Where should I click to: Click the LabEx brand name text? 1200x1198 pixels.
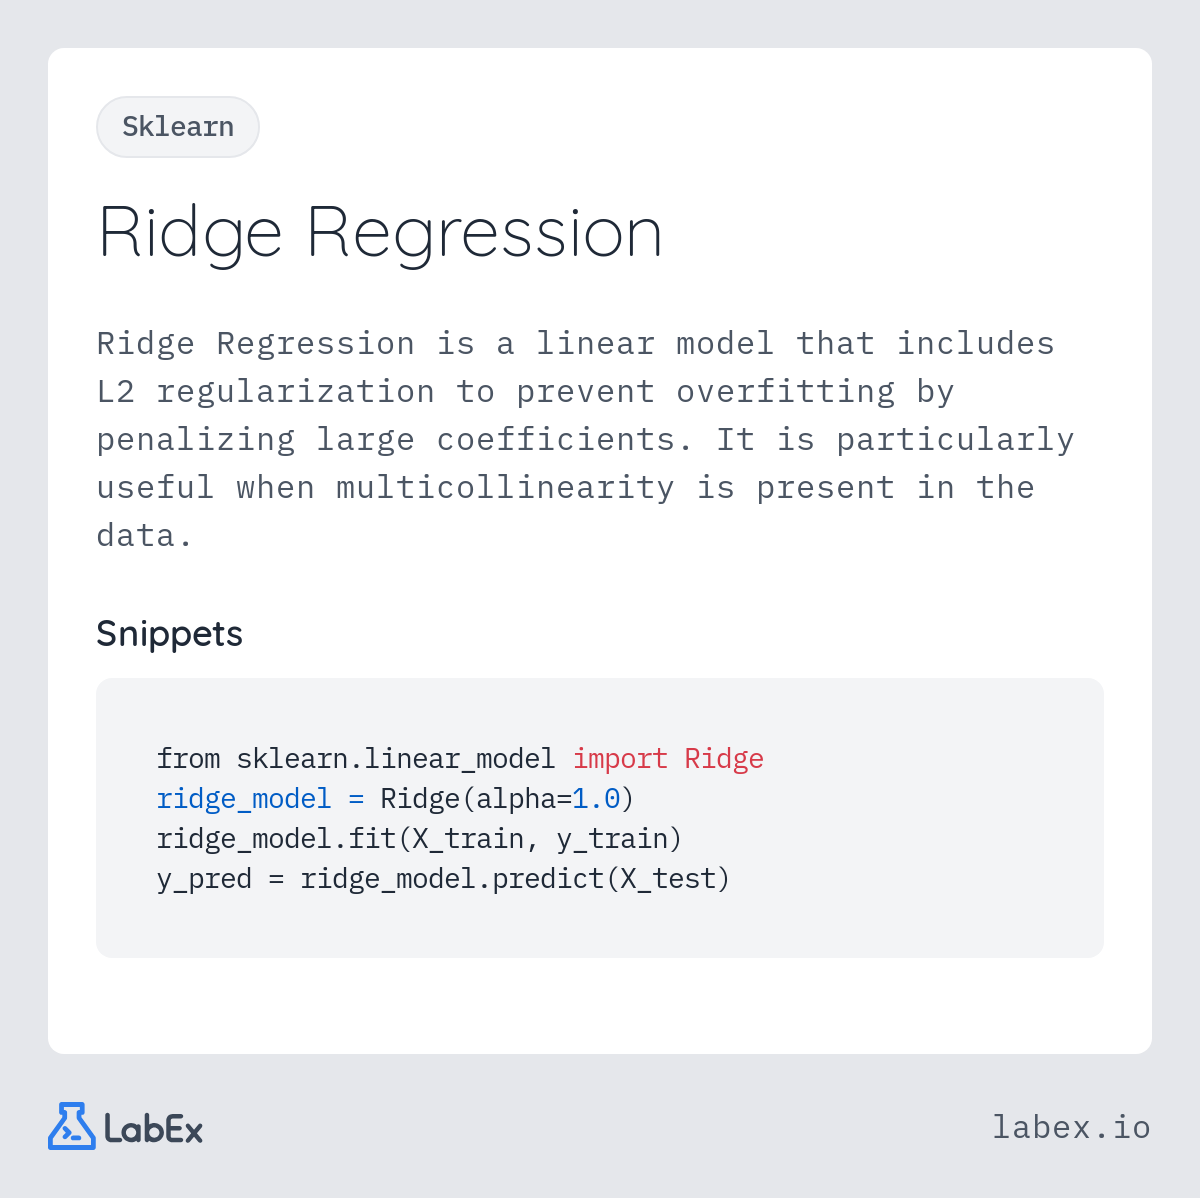point(154,1129)
